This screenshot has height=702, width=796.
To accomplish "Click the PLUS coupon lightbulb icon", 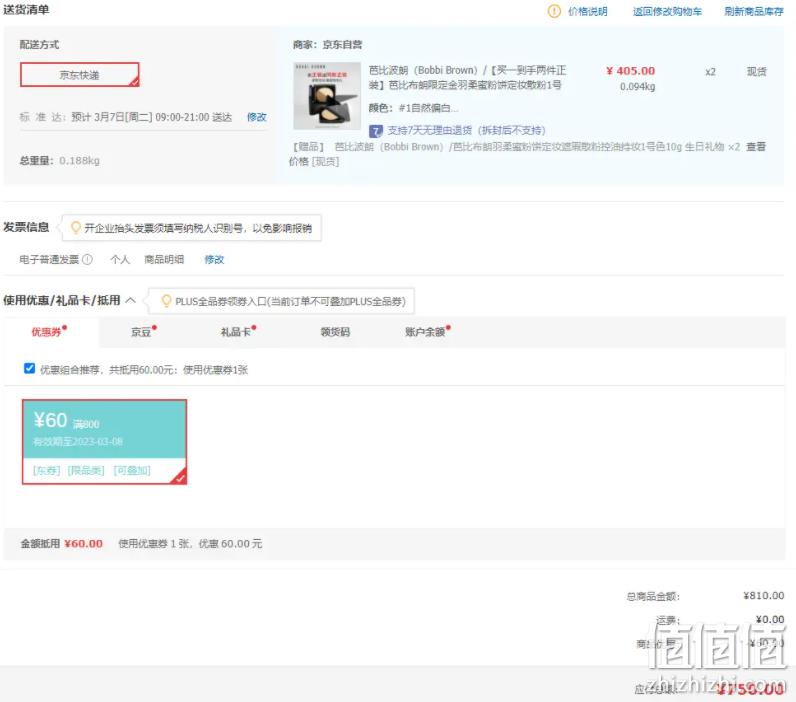I will click(166, 301).
